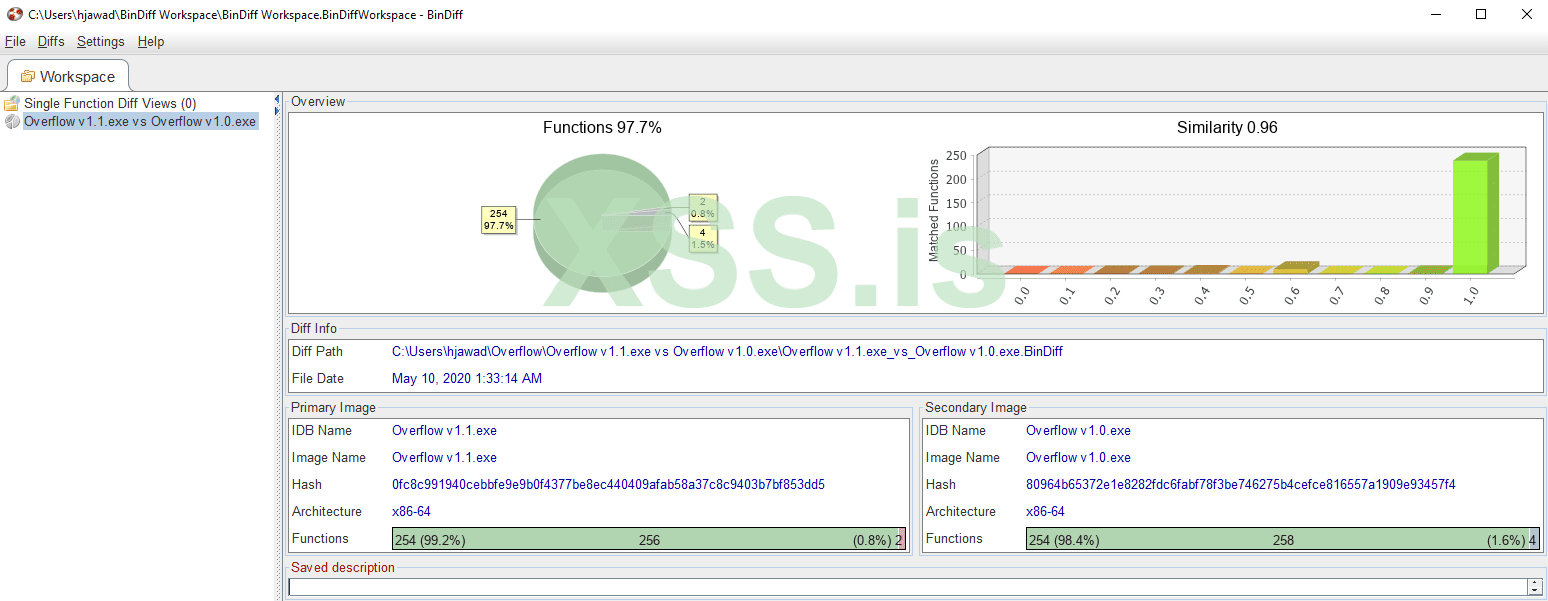
Task: Click the Saved description field scroll stepper
Action: point(1535,587)
